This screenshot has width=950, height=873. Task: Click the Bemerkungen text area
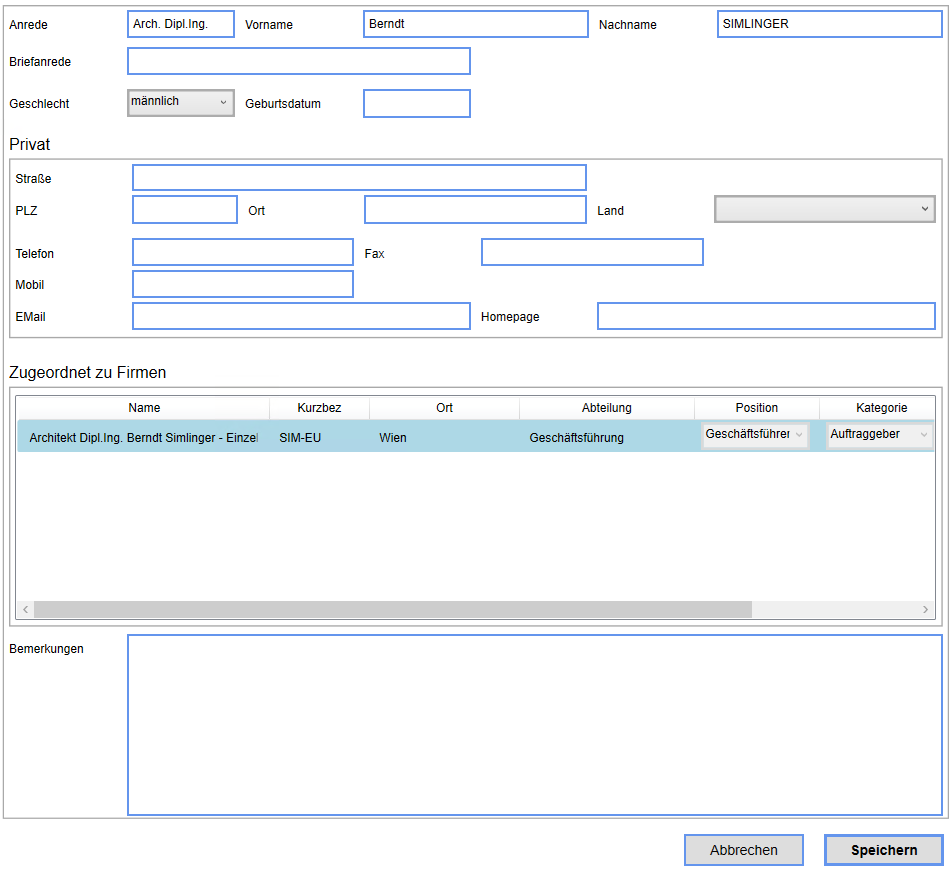tap(534, 725)
